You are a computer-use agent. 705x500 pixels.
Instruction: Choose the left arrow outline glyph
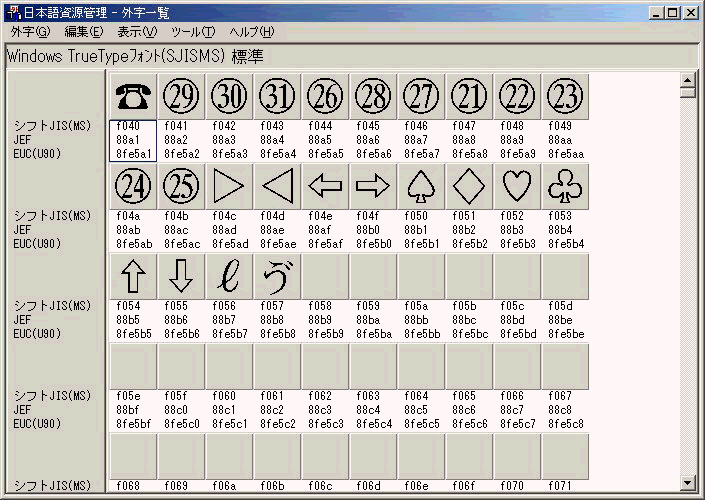tap(326, 187)
